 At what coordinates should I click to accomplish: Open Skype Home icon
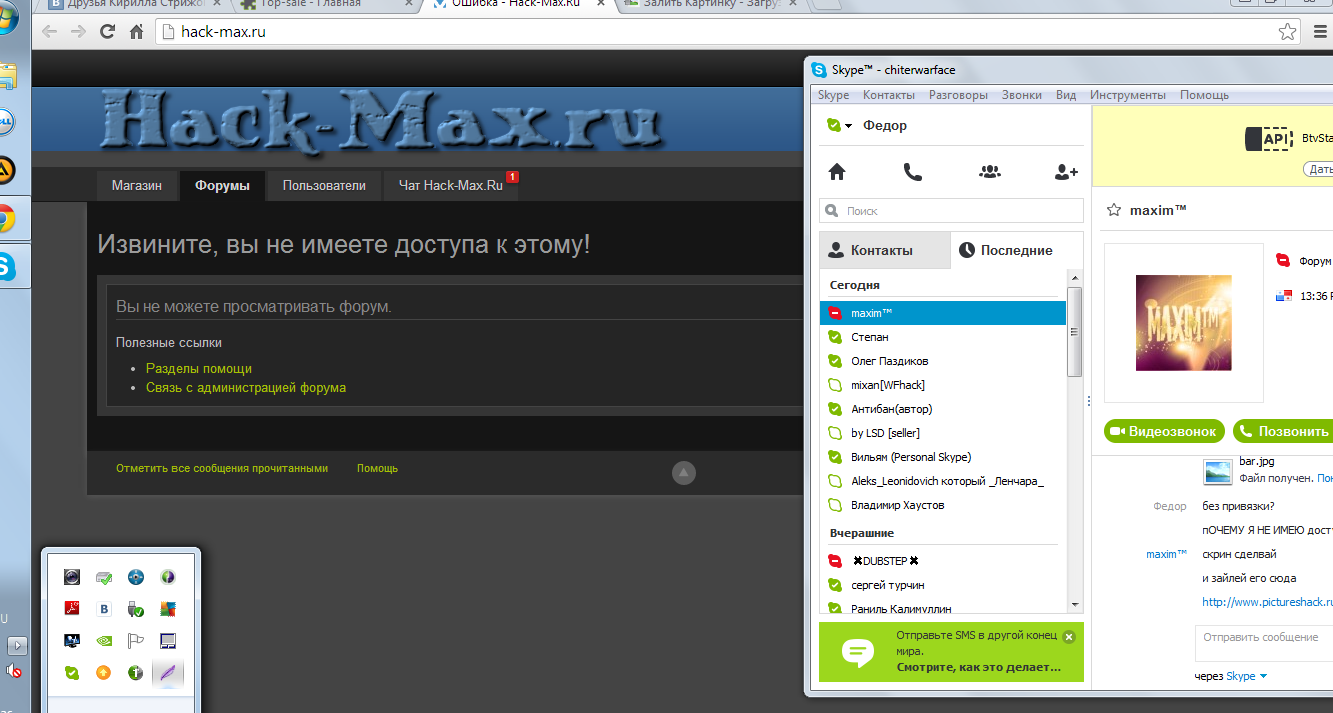(837, 172)
